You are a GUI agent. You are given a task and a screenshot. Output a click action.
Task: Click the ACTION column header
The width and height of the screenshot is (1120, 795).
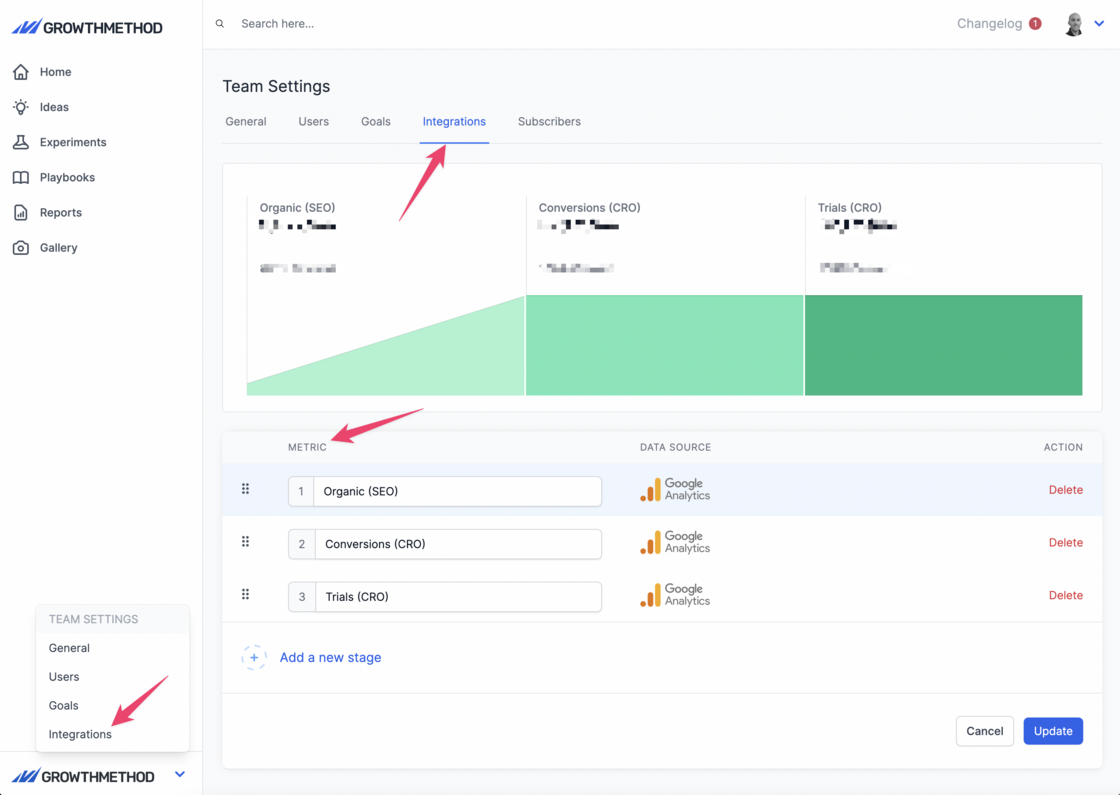tap(1063, 447)
